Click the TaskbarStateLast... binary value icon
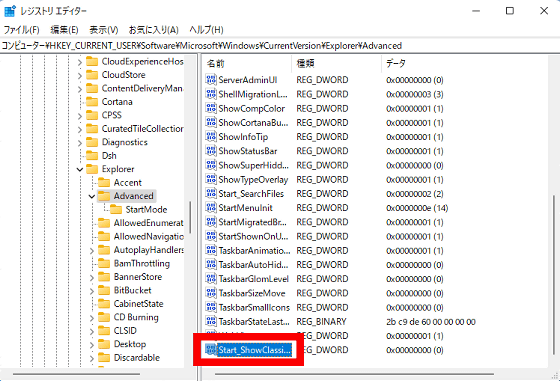The width and height of the screenshot is (560, 381). 211,321
